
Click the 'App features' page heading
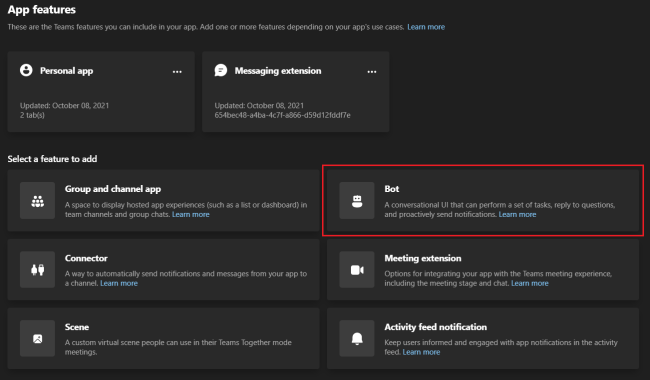pos(41,10)
